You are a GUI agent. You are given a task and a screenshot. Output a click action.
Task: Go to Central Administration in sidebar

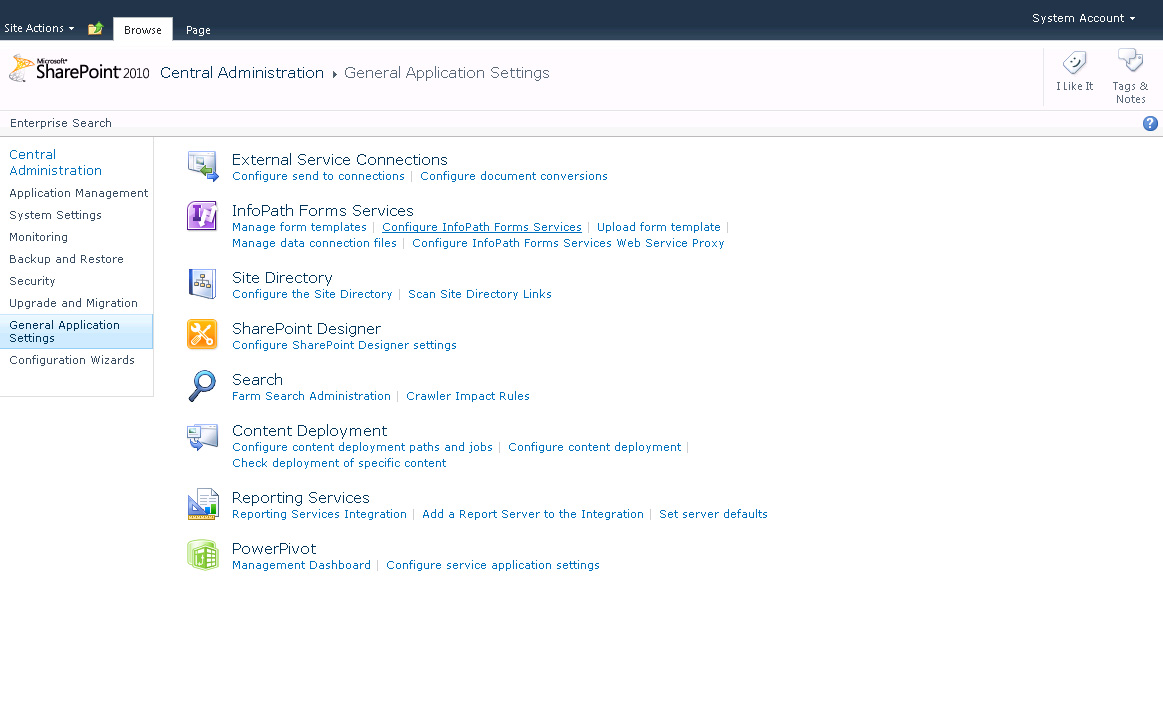[x=55, y=162]
